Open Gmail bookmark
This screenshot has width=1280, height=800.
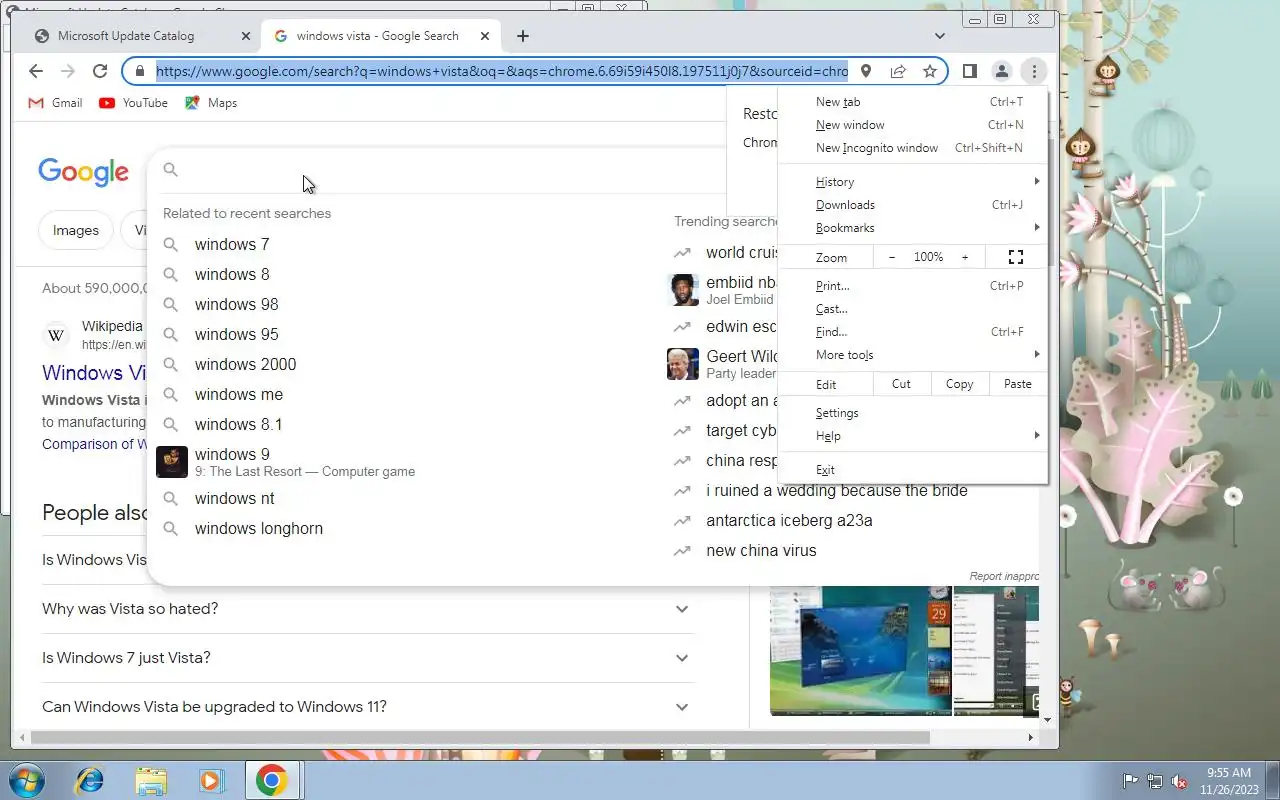coord(55,103)
